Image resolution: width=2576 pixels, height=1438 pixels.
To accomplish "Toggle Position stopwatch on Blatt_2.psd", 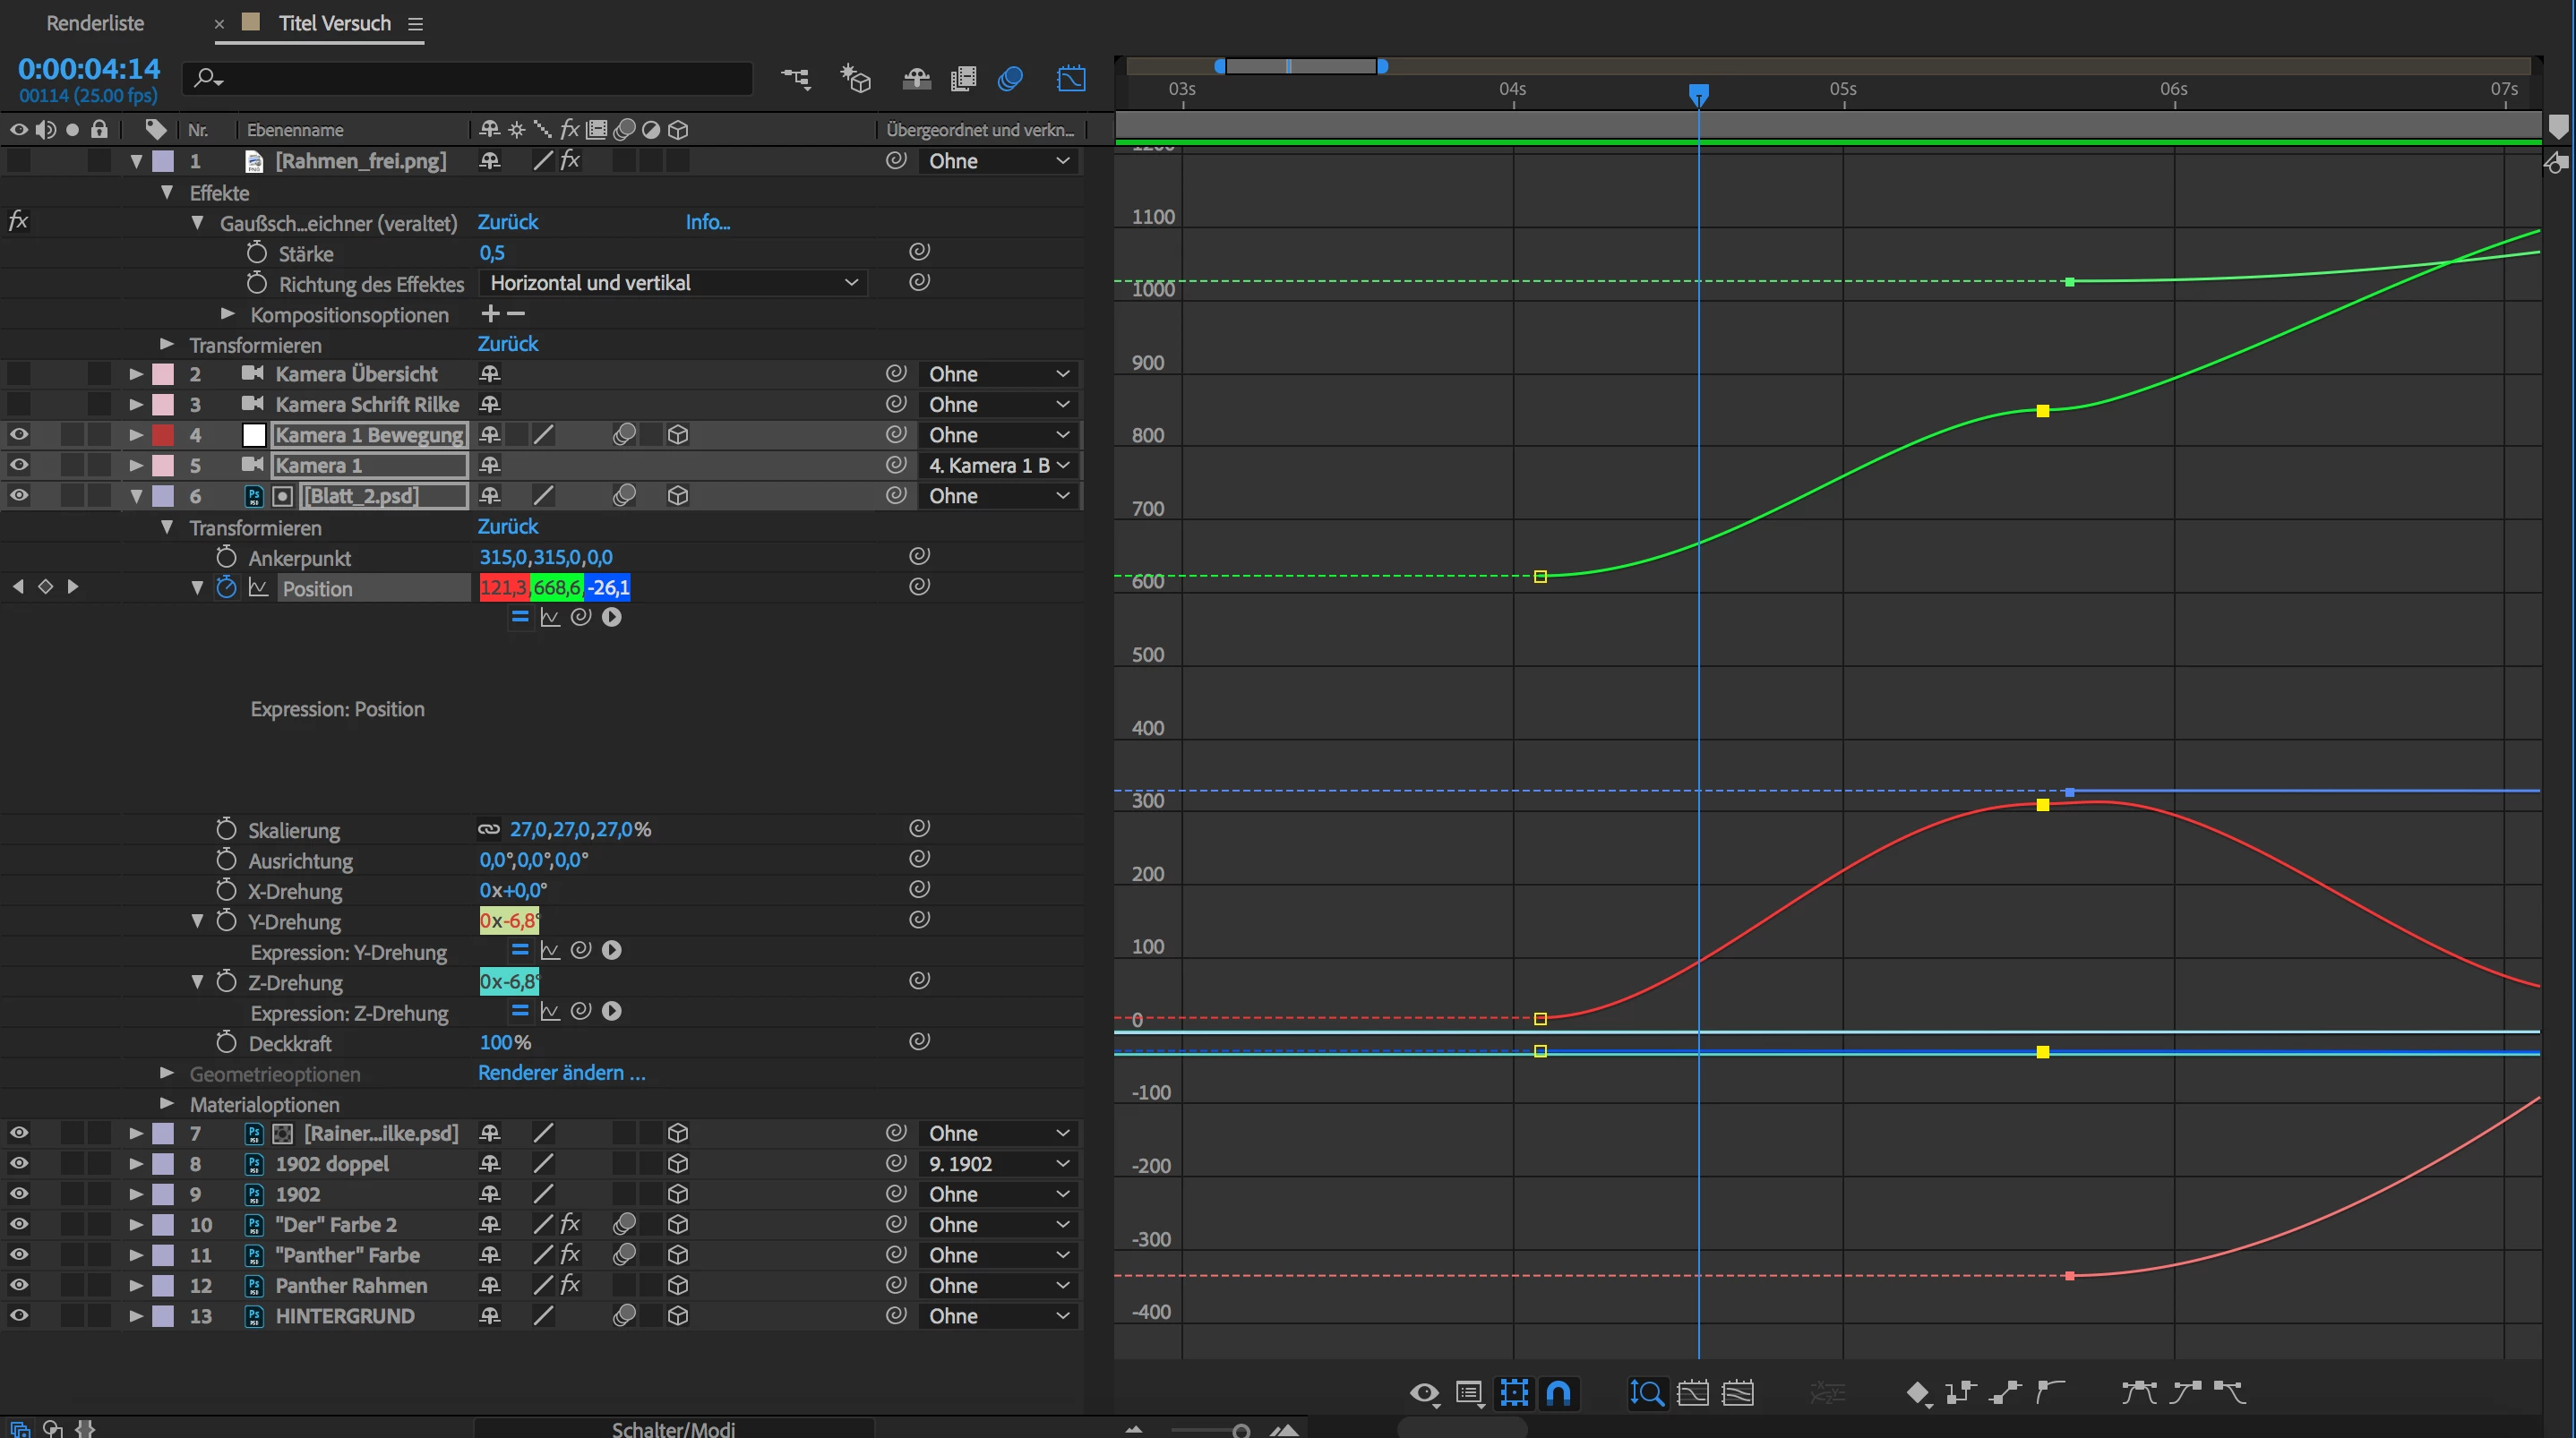I will tap(227, 588).
